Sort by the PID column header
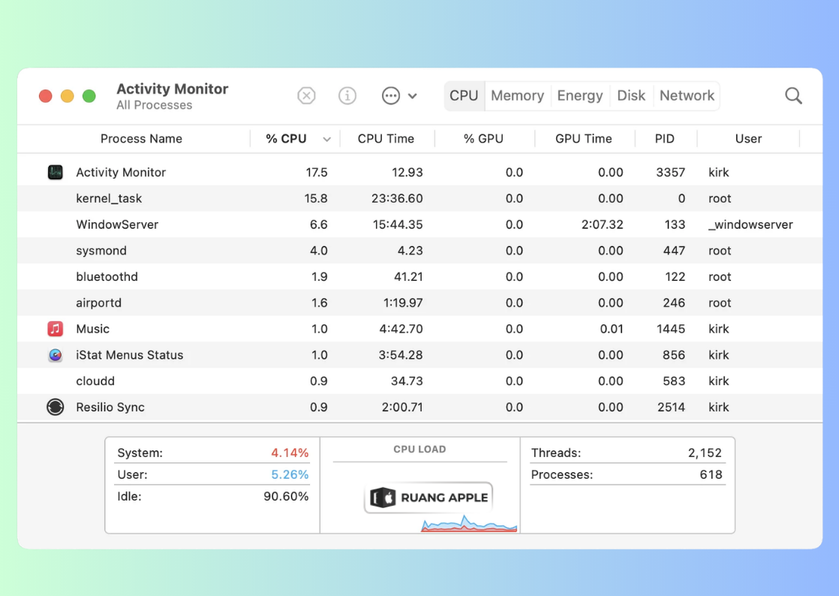The image size is (839, 596). [x=664, y=139]
